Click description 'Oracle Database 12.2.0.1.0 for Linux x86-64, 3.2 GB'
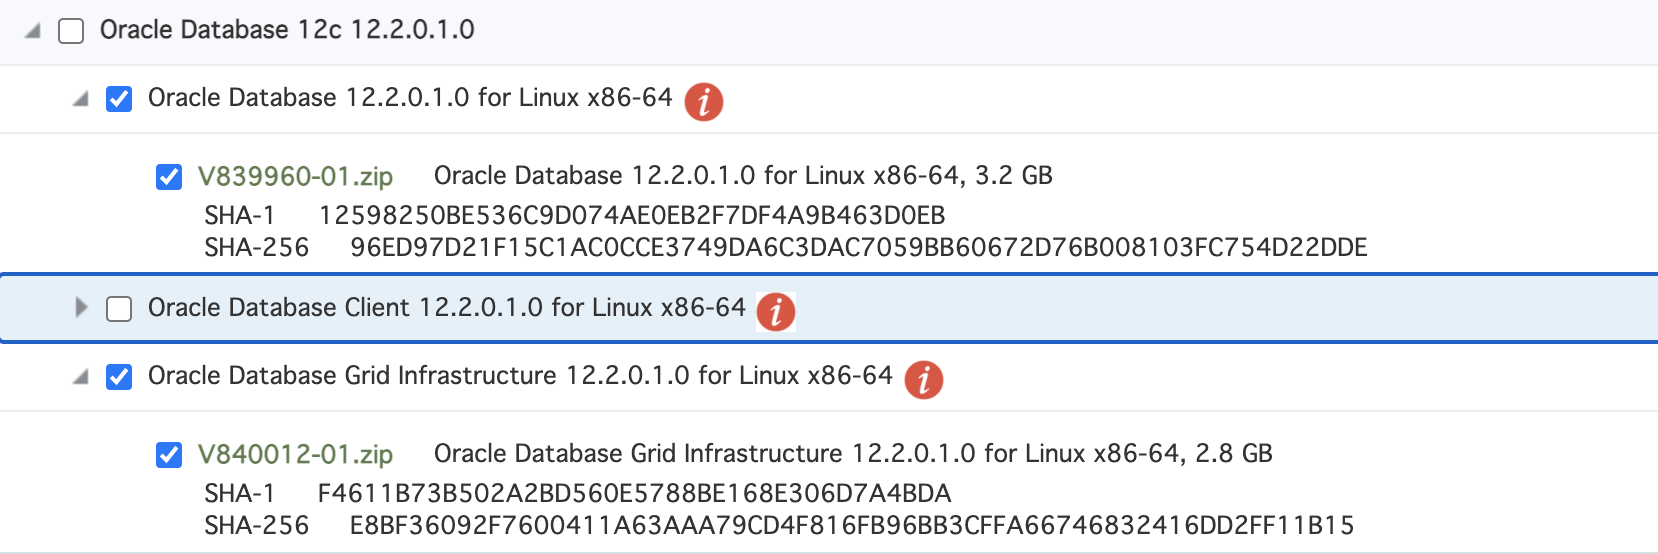 point(743,176)
